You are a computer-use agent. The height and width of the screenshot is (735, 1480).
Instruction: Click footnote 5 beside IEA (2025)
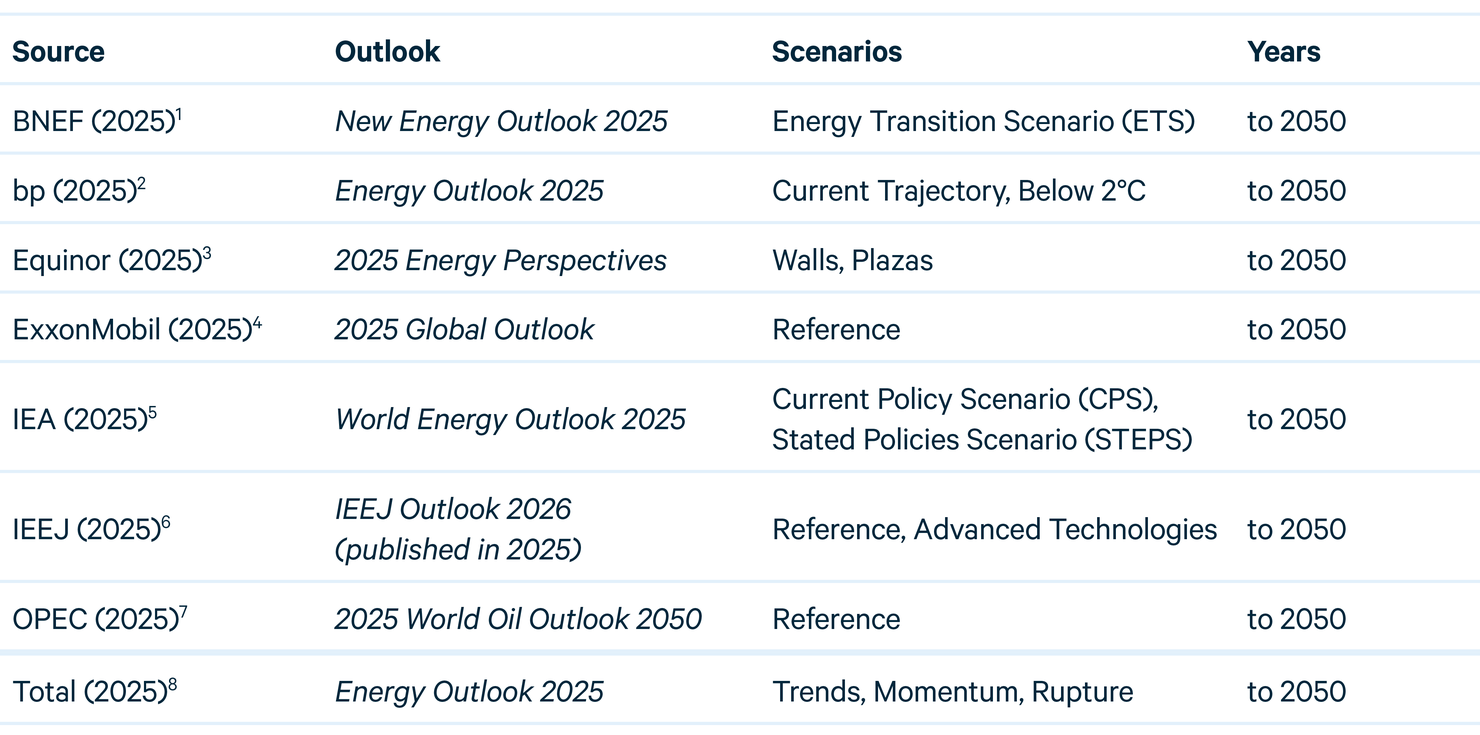(153, 412)
